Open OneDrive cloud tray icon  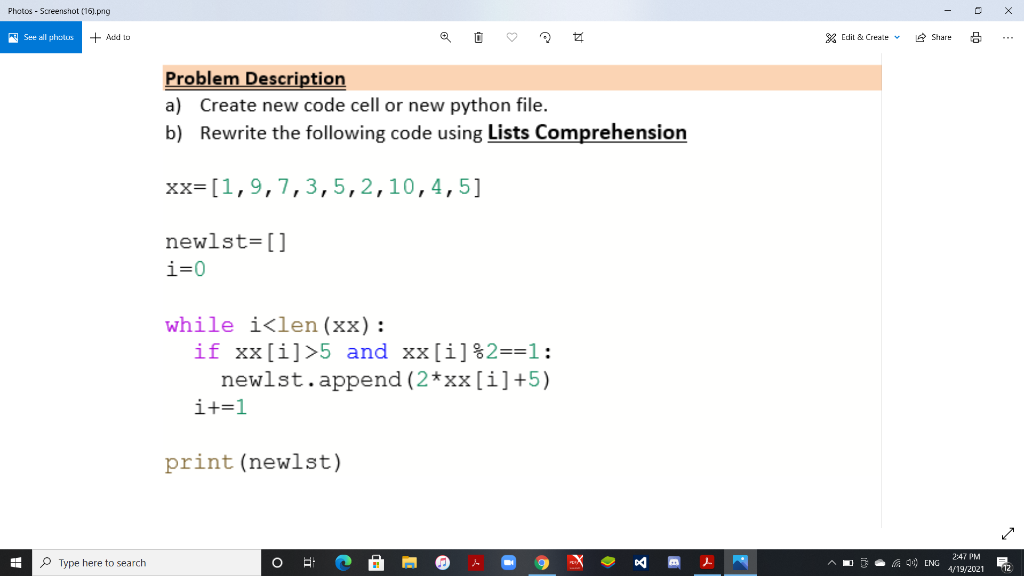tap(880, 563)
